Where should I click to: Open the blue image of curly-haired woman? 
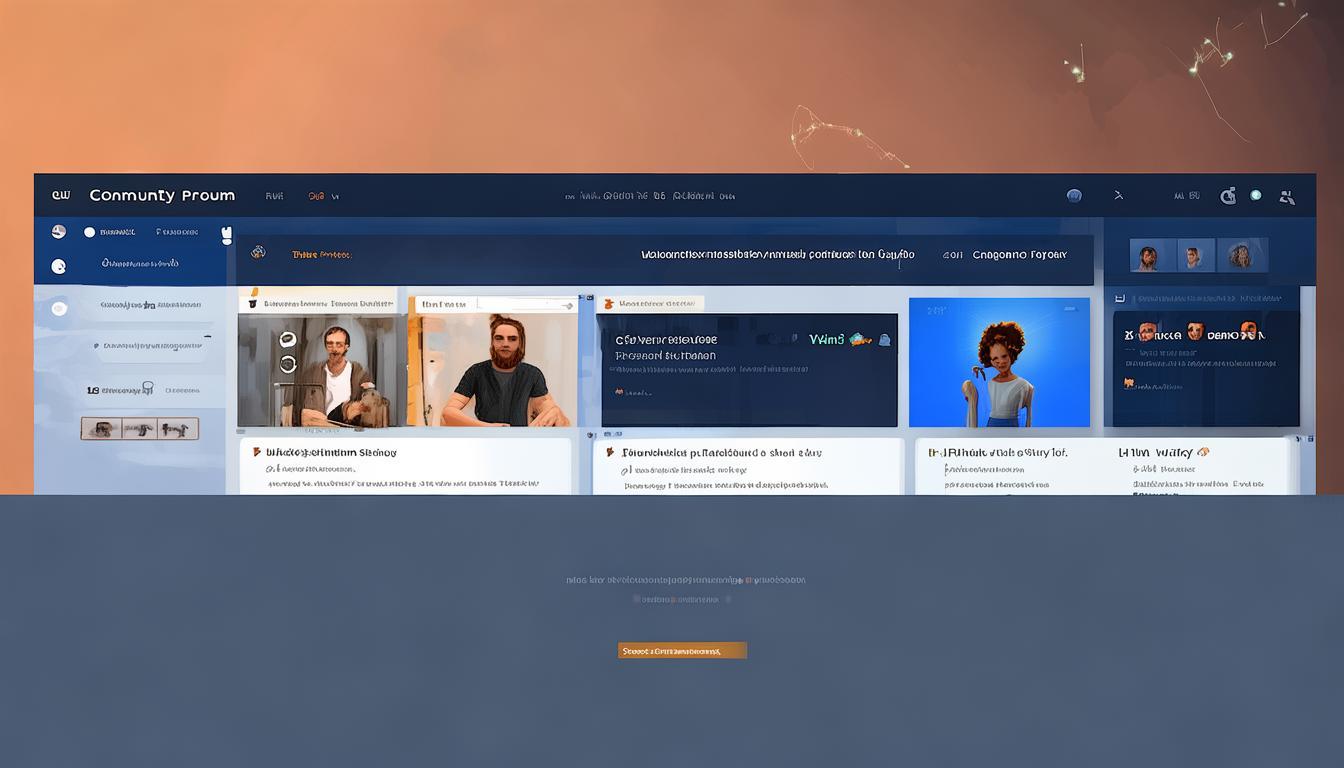tap(999, 362)
